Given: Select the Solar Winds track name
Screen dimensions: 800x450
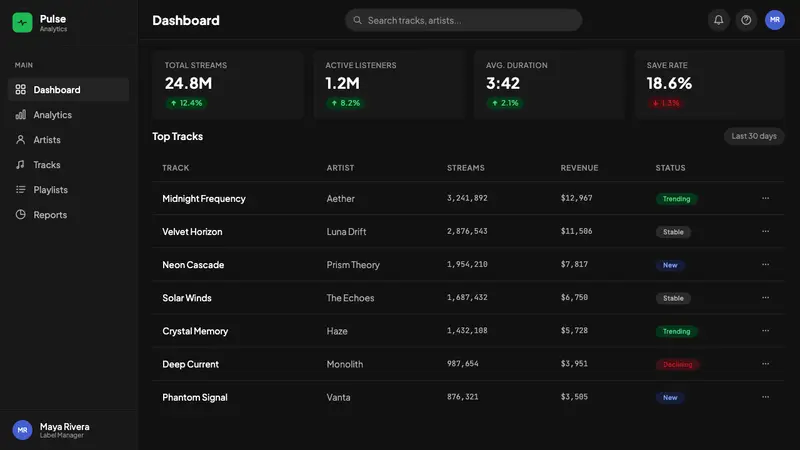Looking at the screenshot, I should [187, 298].
